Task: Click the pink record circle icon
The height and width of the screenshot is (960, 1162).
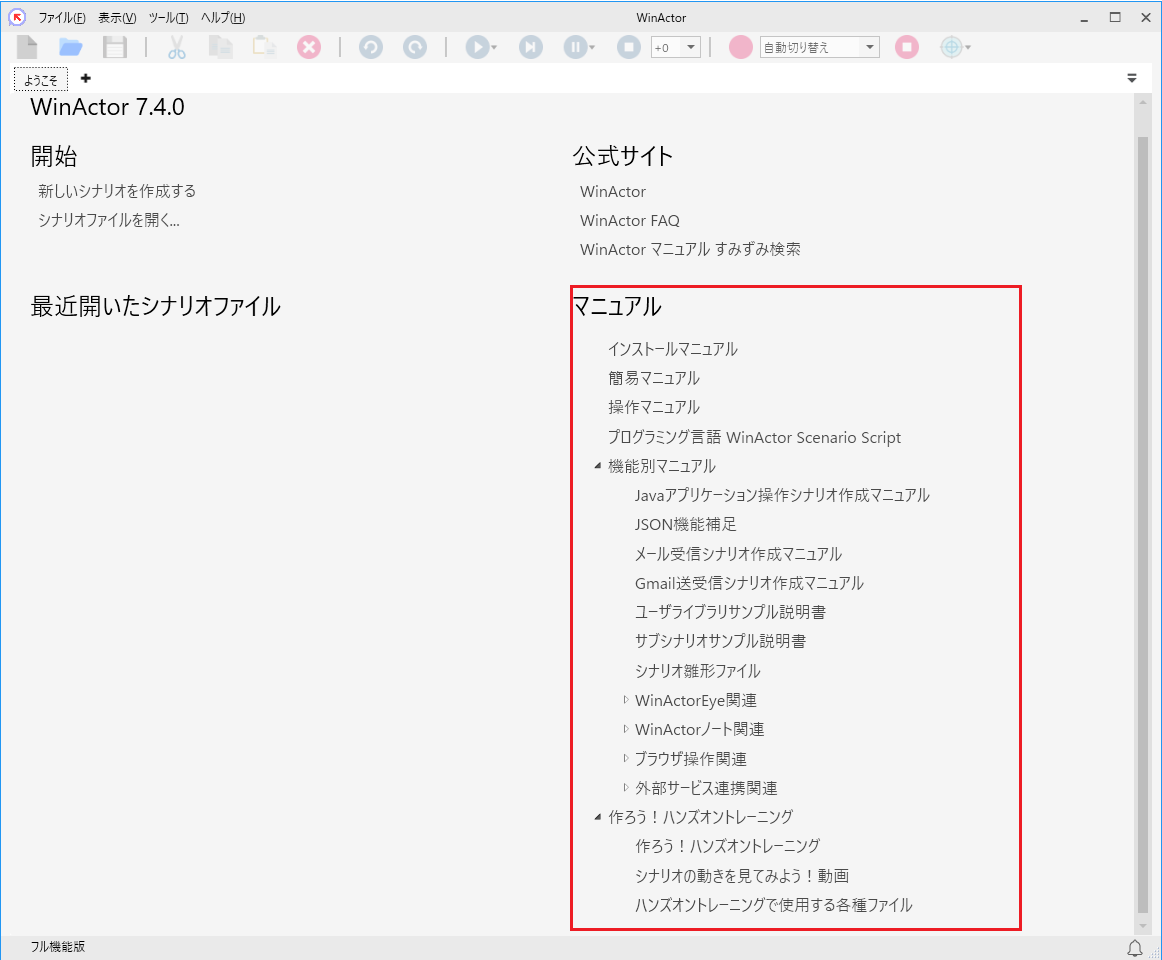Action: click(740, 47)
